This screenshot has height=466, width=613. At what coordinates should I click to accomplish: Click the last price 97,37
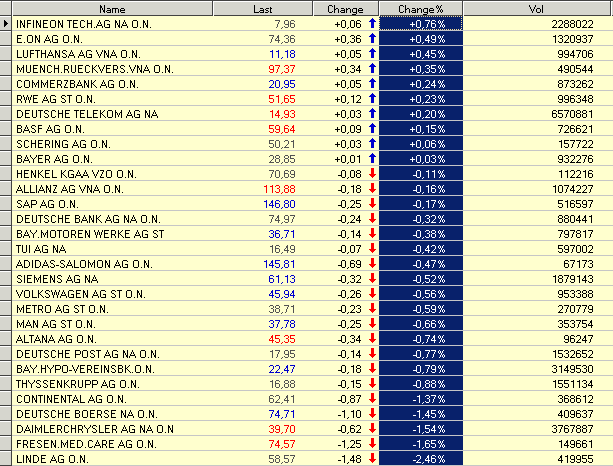(x=282, y=69)
